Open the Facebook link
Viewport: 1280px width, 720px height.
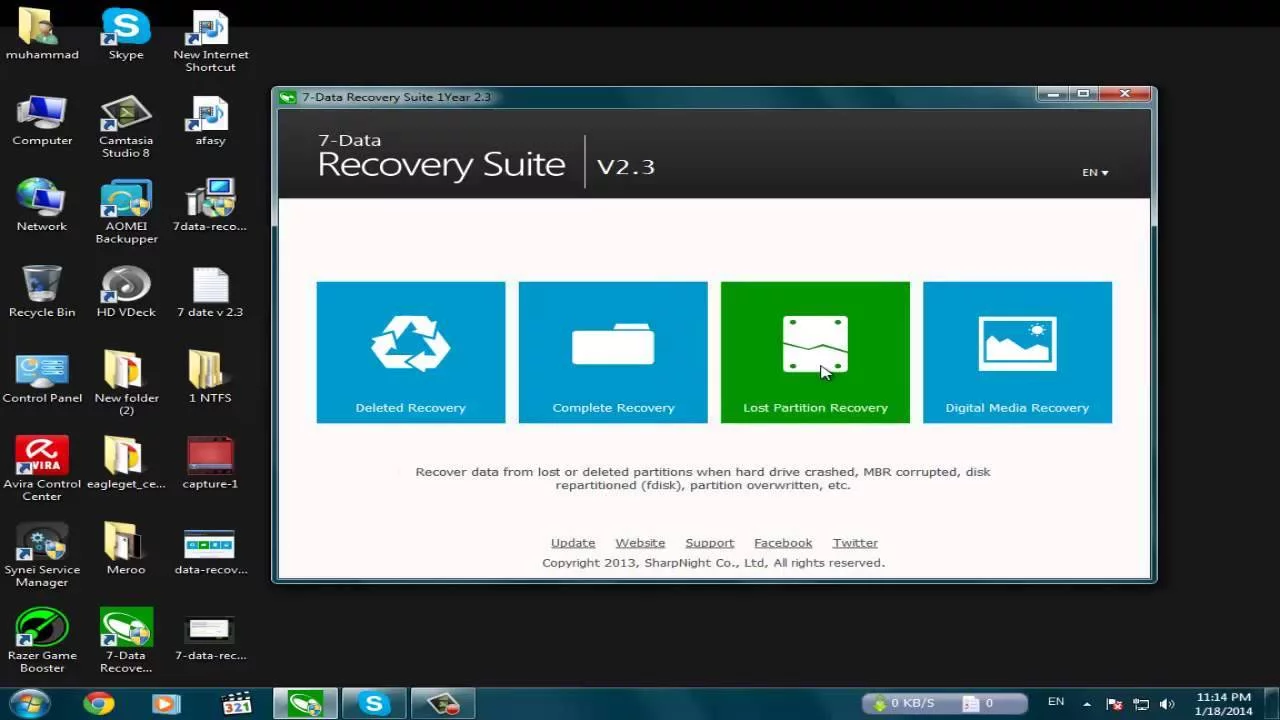click(783, 543)
